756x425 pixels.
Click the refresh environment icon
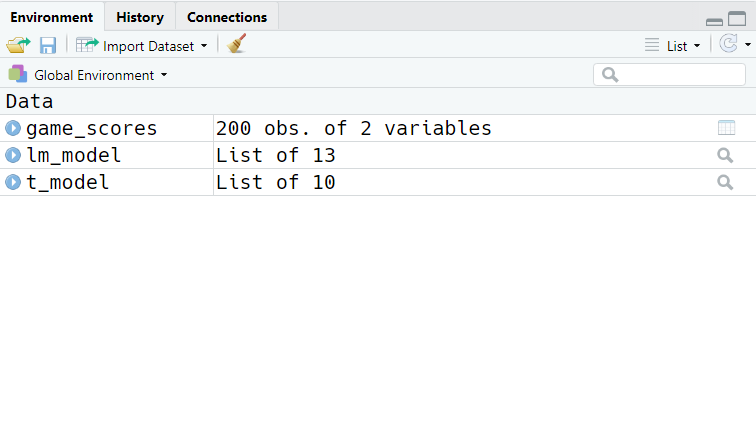tap(729, 44)
